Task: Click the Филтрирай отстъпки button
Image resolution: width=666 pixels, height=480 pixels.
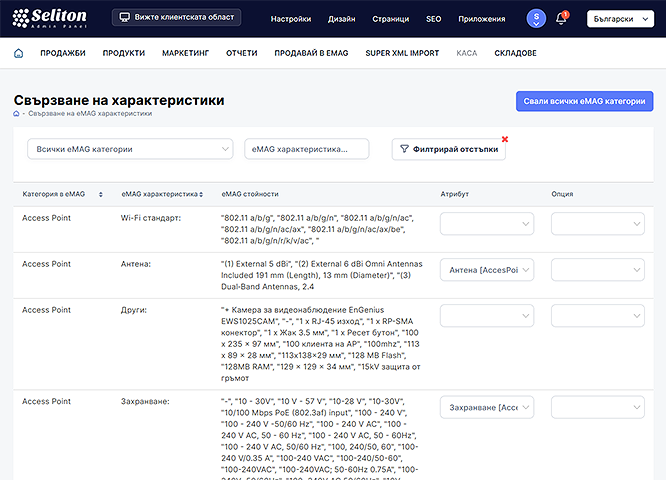Action: (x=448, y=149)
